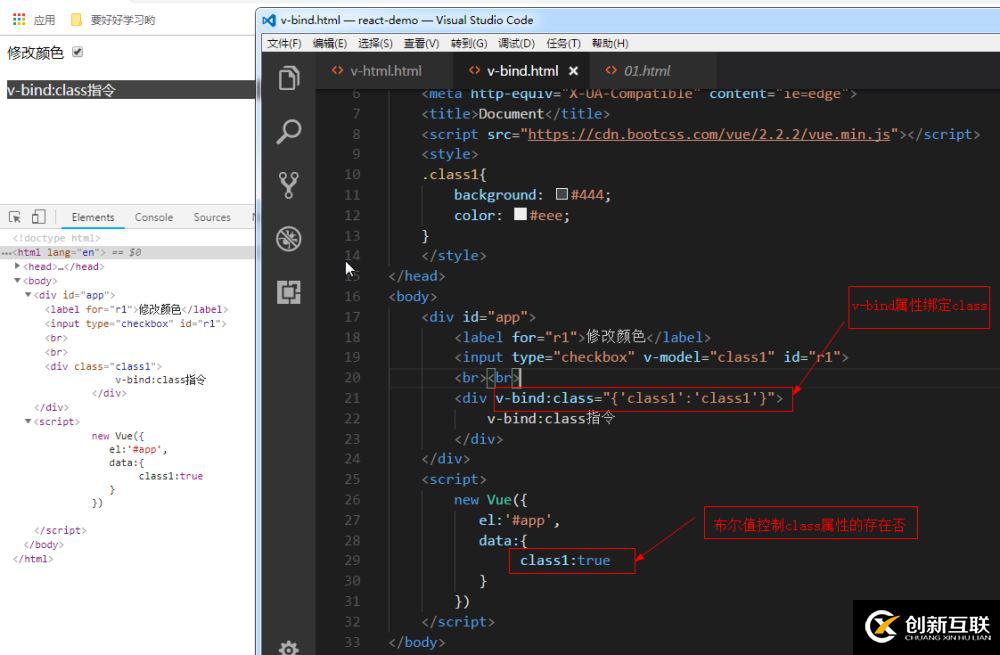The width and height of the screenshot is (1000, 655).
Task: Open the Debug view in activity bar
Action: (x=289, y=239)
